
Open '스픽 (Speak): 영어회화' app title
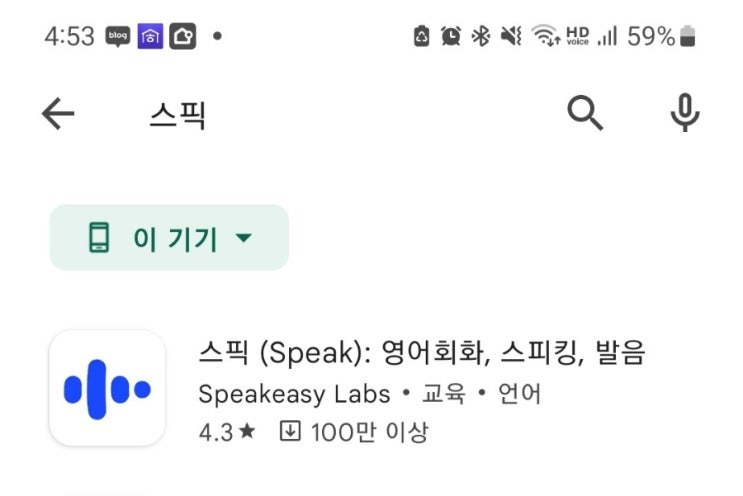(x=422, y=353)
